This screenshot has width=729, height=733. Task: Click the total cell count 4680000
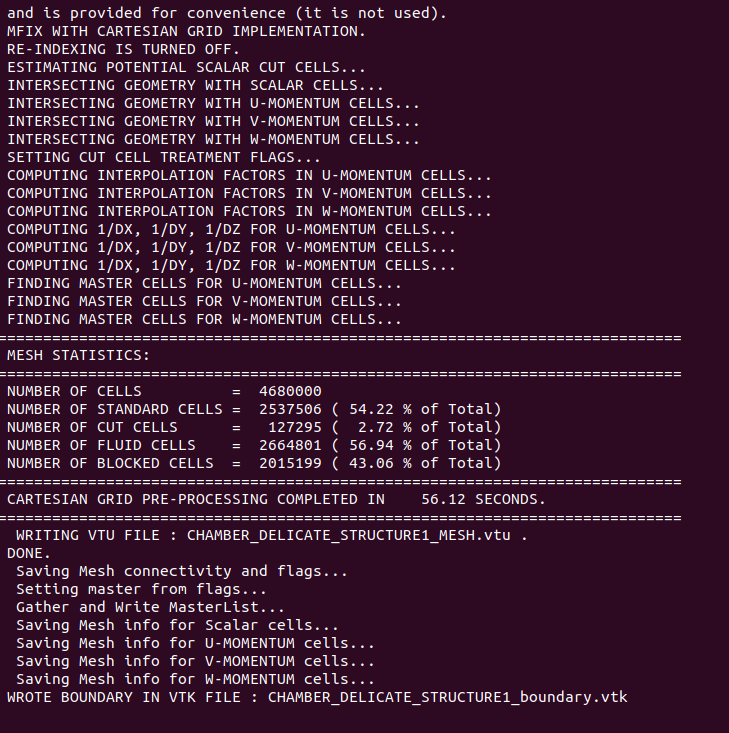point(290,391)
